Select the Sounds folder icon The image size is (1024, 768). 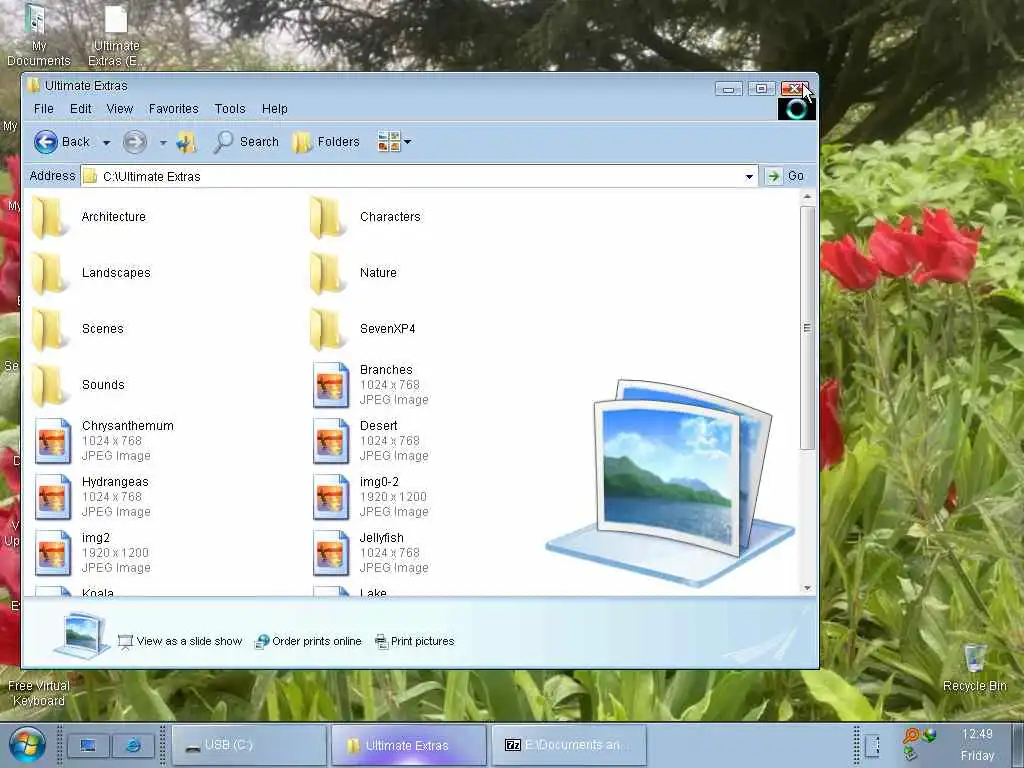(x=50, y=386)
